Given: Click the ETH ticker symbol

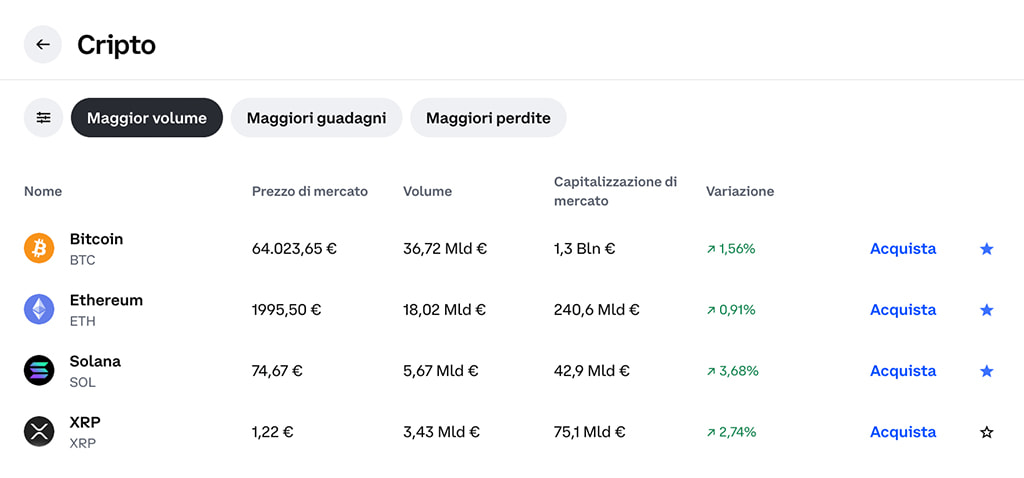Looking at the screenshot, I should tap(82, 321).
